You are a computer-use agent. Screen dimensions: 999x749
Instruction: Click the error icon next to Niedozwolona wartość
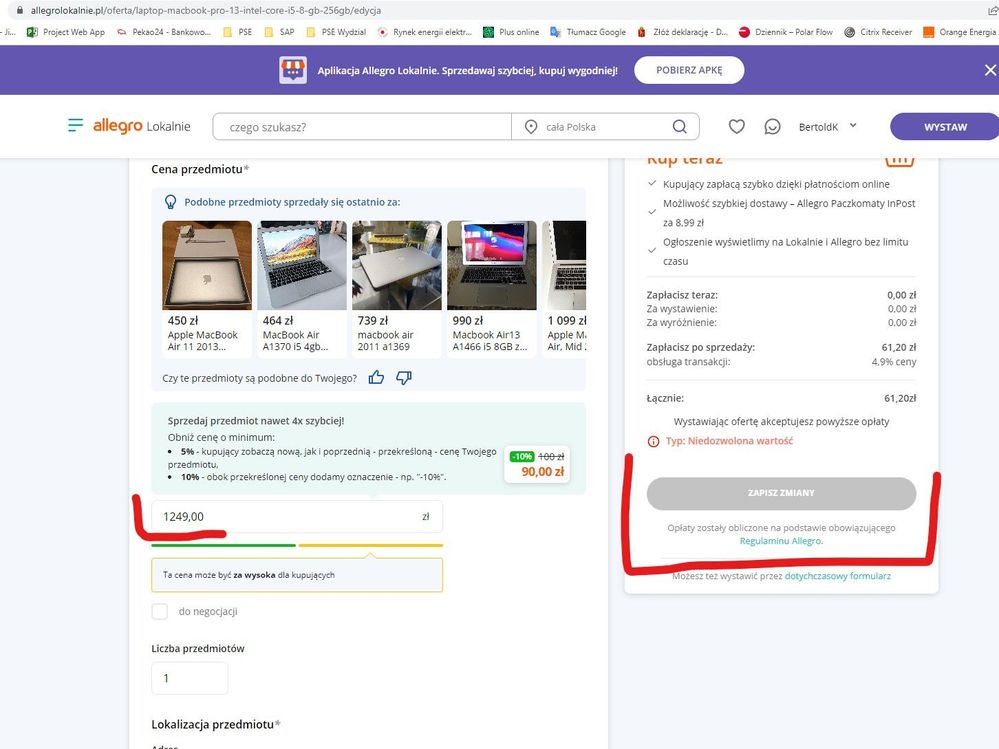tap(653, 441)
